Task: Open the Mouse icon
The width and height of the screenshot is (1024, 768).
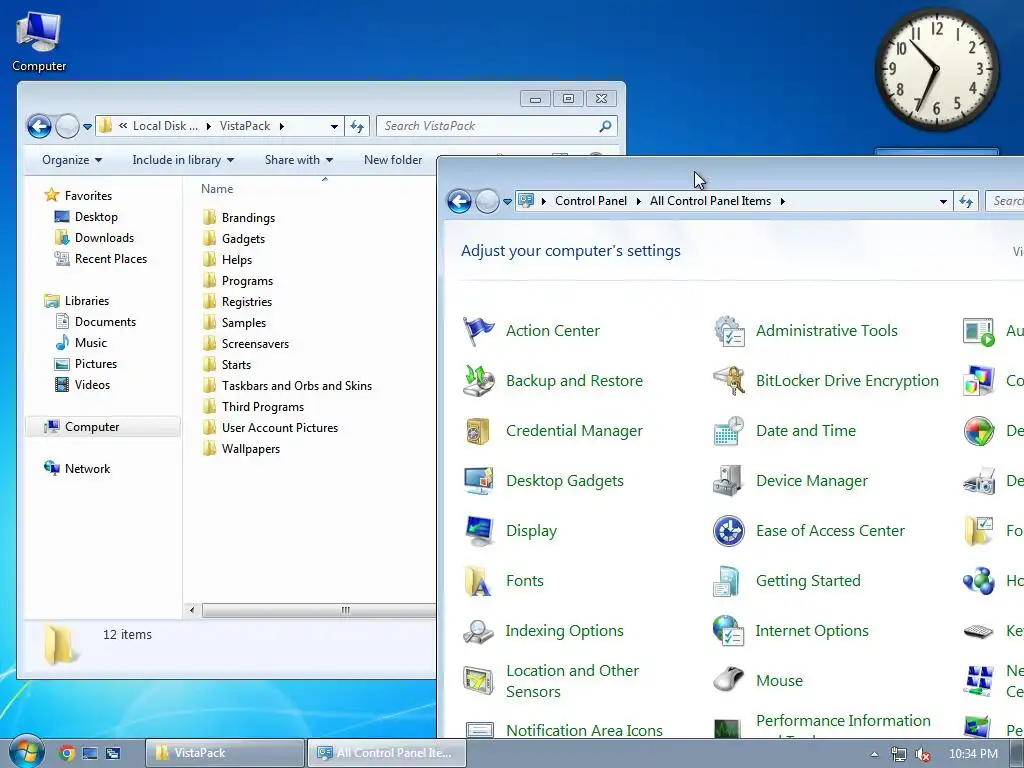Action: pyautogui.click(x=729, y=680)
